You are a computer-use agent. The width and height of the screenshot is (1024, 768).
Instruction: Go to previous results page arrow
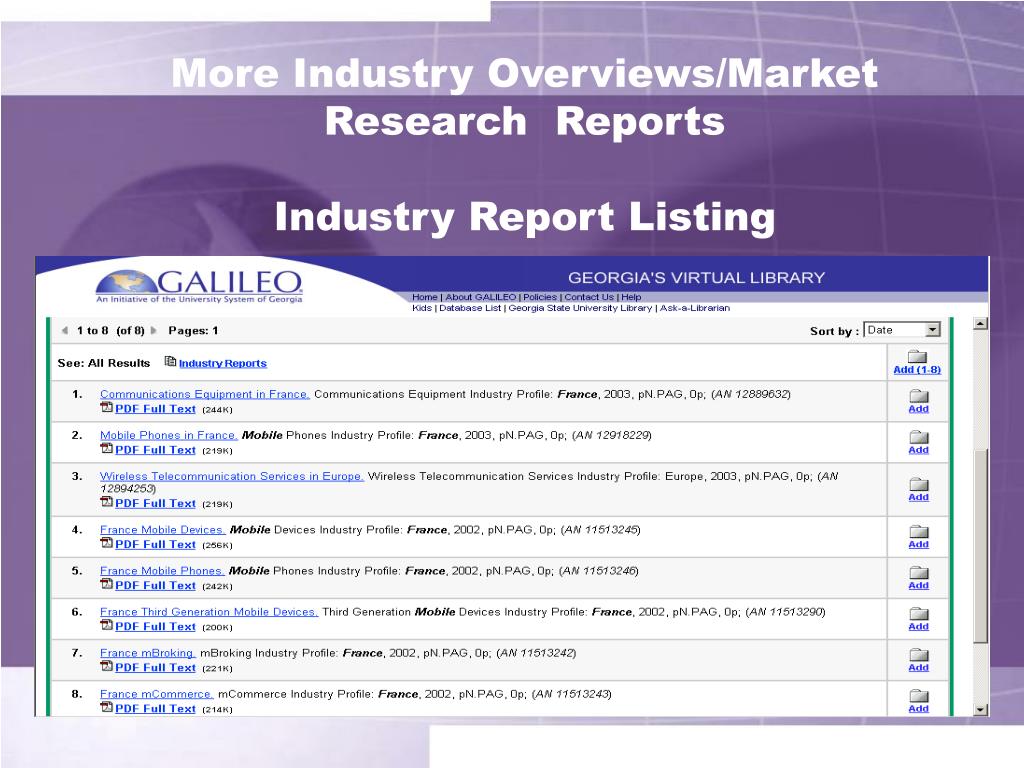click(65, 330)
